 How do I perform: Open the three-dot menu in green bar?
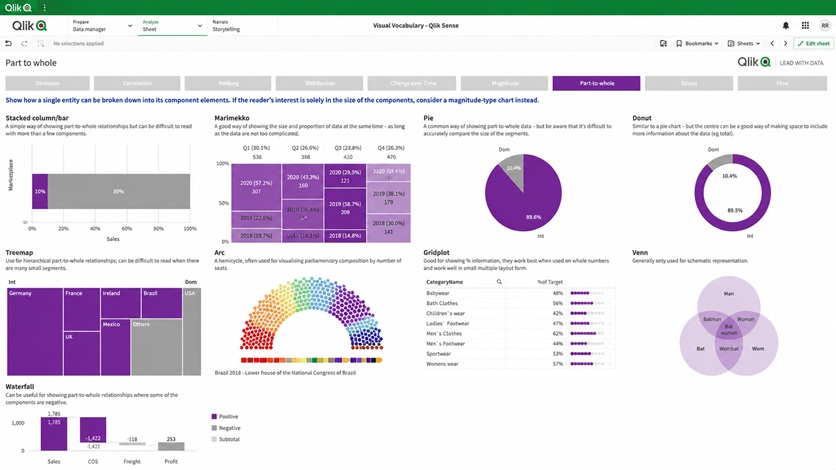point(44,7)
